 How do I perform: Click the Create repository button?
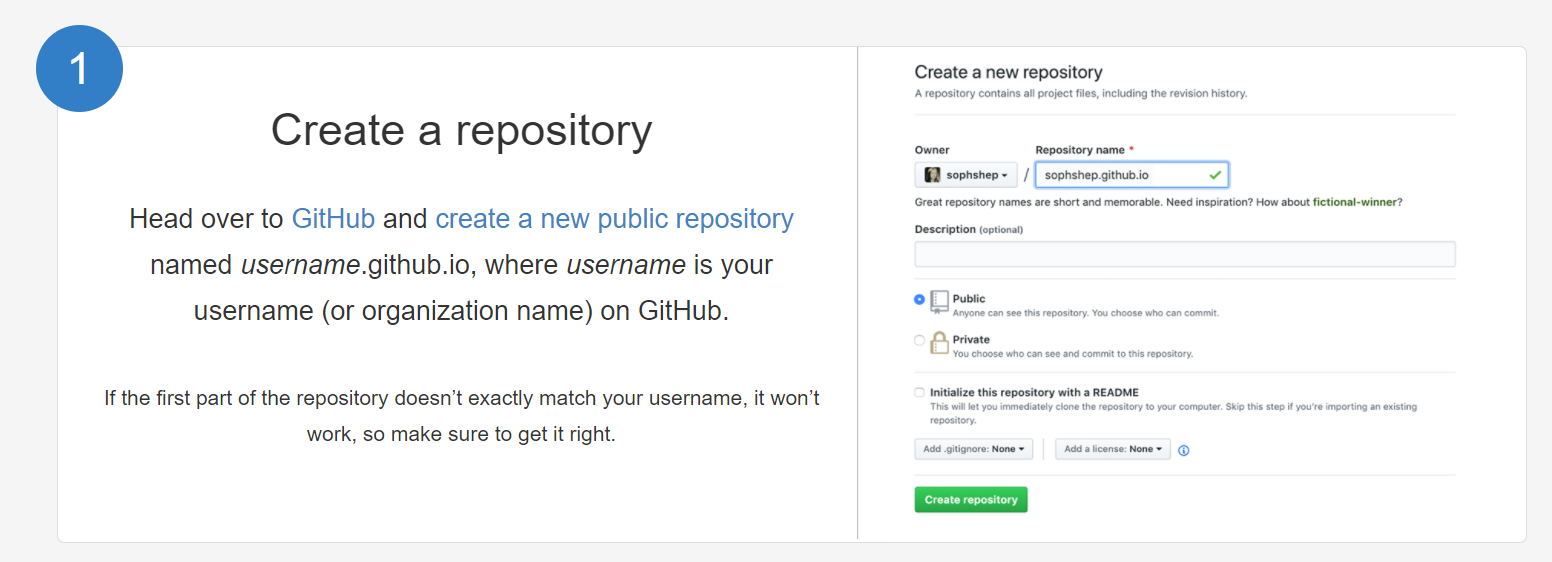pyautogui.click(x=971, y=500)
